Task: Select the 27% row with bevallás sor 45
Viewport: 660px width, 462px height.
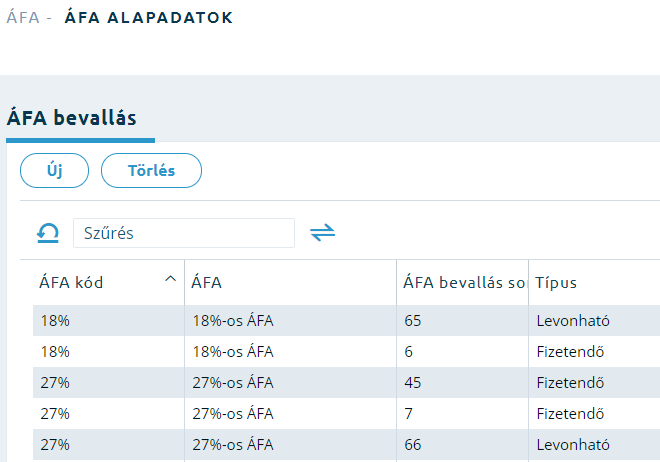Action: coord(346,383)
